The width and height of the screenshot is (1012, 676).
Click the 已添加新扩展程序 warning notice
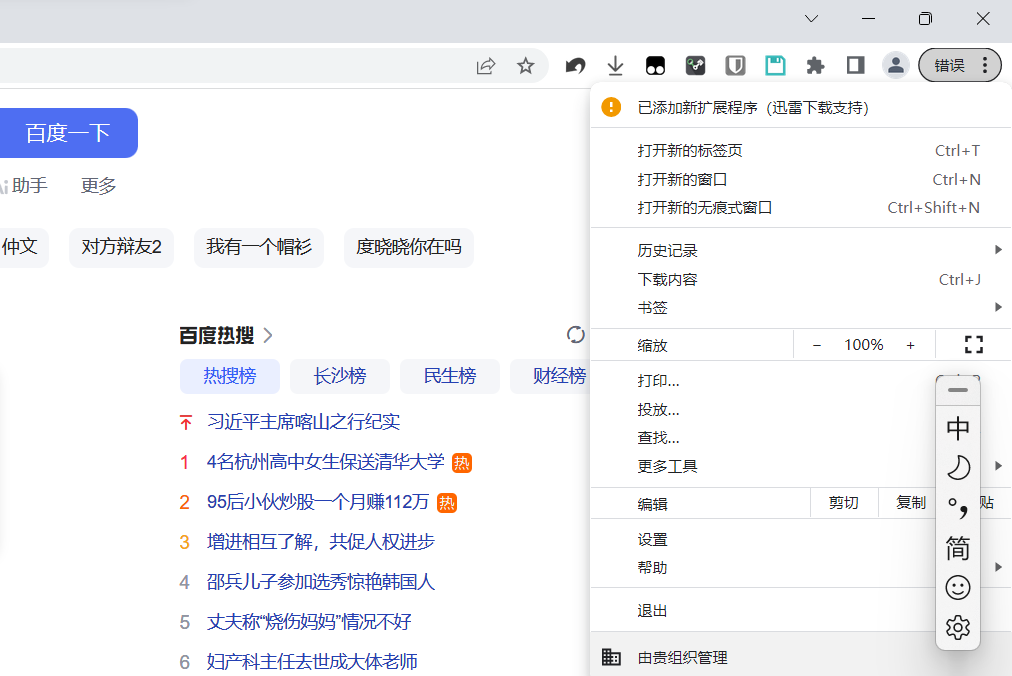pos(801,107)
